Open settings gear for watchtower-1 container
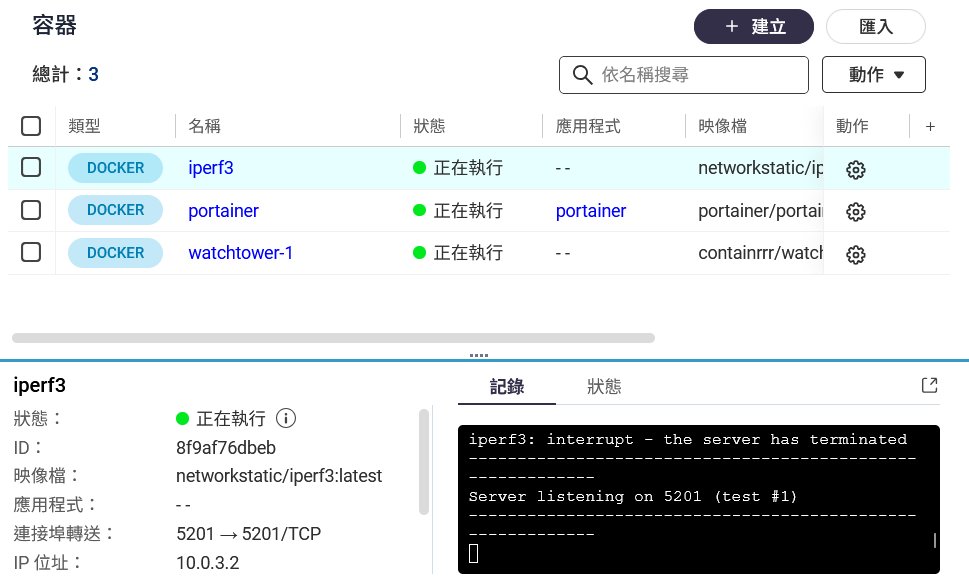Image resolution: width=969 pixels, height=581 pixels. (x=855, y=255)
